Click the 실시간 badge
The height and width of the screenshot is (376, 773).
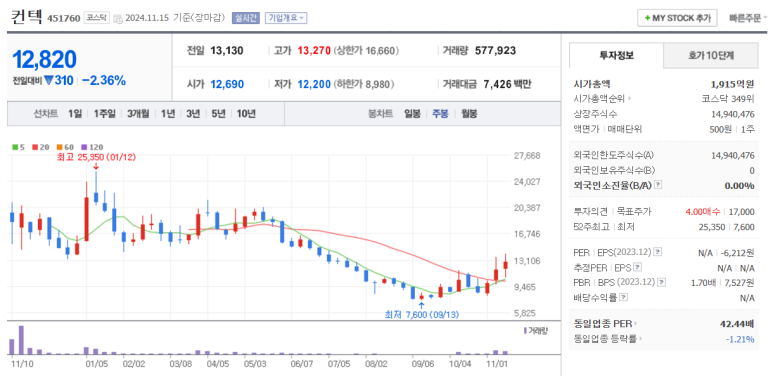[245, 18]
